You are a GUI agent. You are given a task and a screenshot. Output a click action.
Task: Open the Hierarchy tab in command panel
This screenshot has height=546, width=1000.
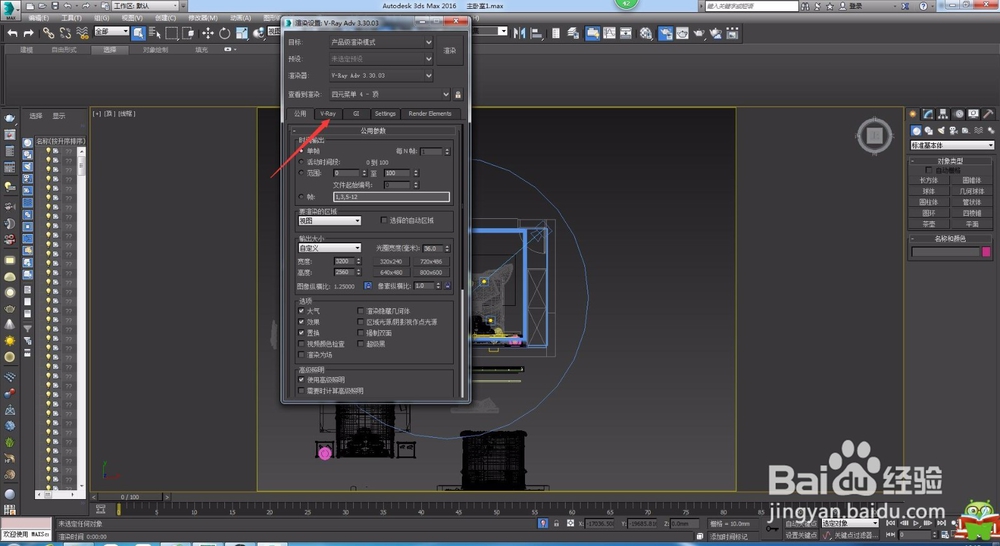pos(943,114)
